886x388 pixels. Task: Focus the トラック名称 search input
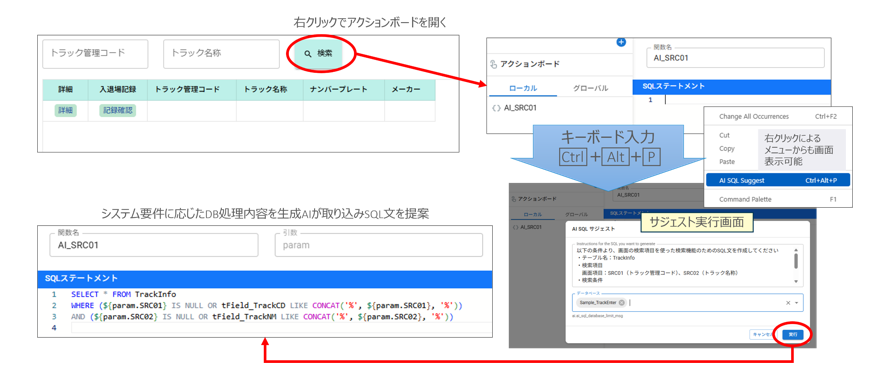tap(222, 54)
